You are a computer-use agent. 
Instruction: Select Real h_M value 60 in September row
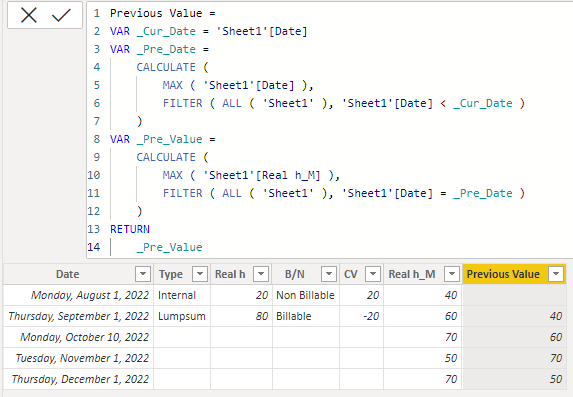pos(423,316)
